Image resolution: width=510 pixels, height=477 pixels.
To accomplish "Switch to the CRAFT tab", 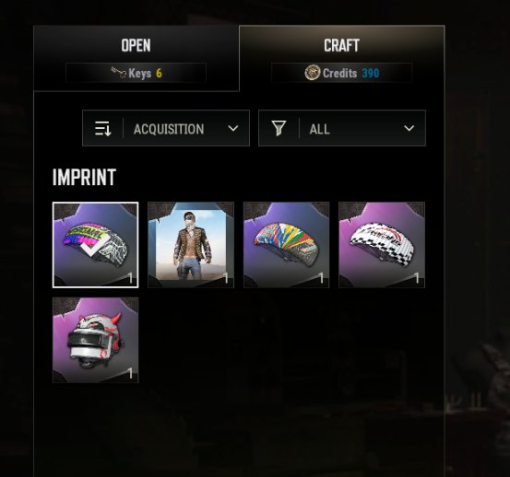I will [342, 58].
